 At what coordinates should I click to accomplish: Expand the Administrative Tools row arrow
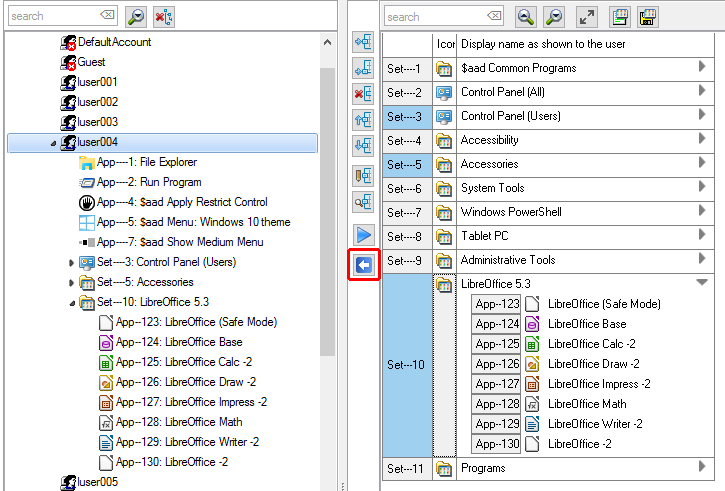[x=702, y=260]
